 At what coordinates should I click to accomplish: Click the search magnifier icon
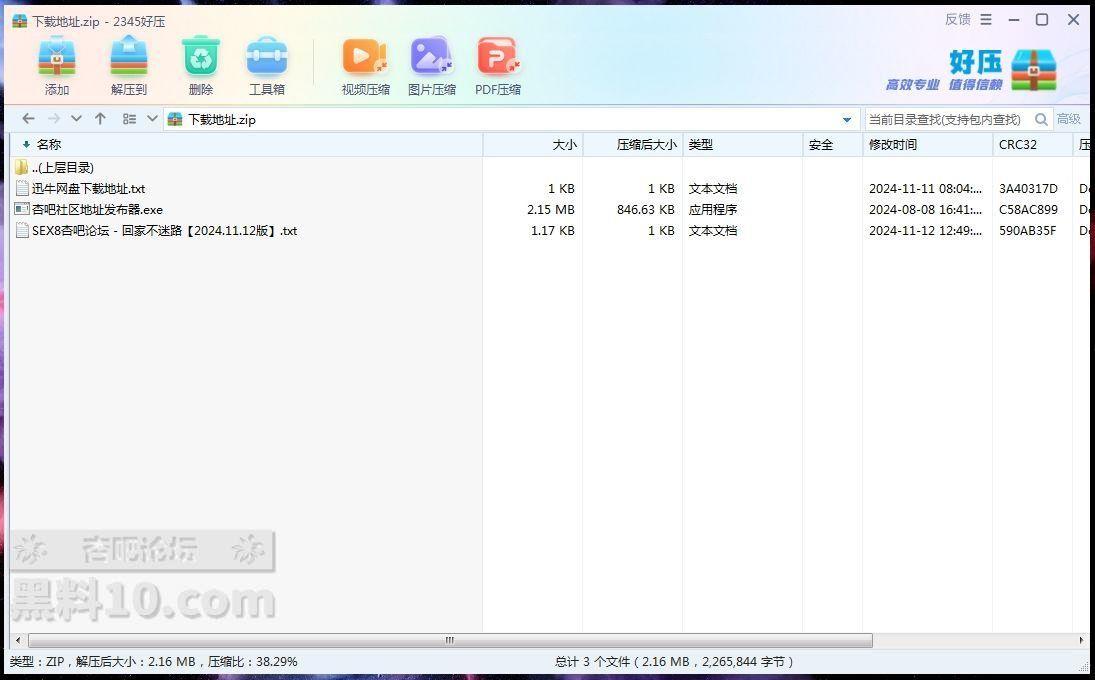click(1041, 119)
